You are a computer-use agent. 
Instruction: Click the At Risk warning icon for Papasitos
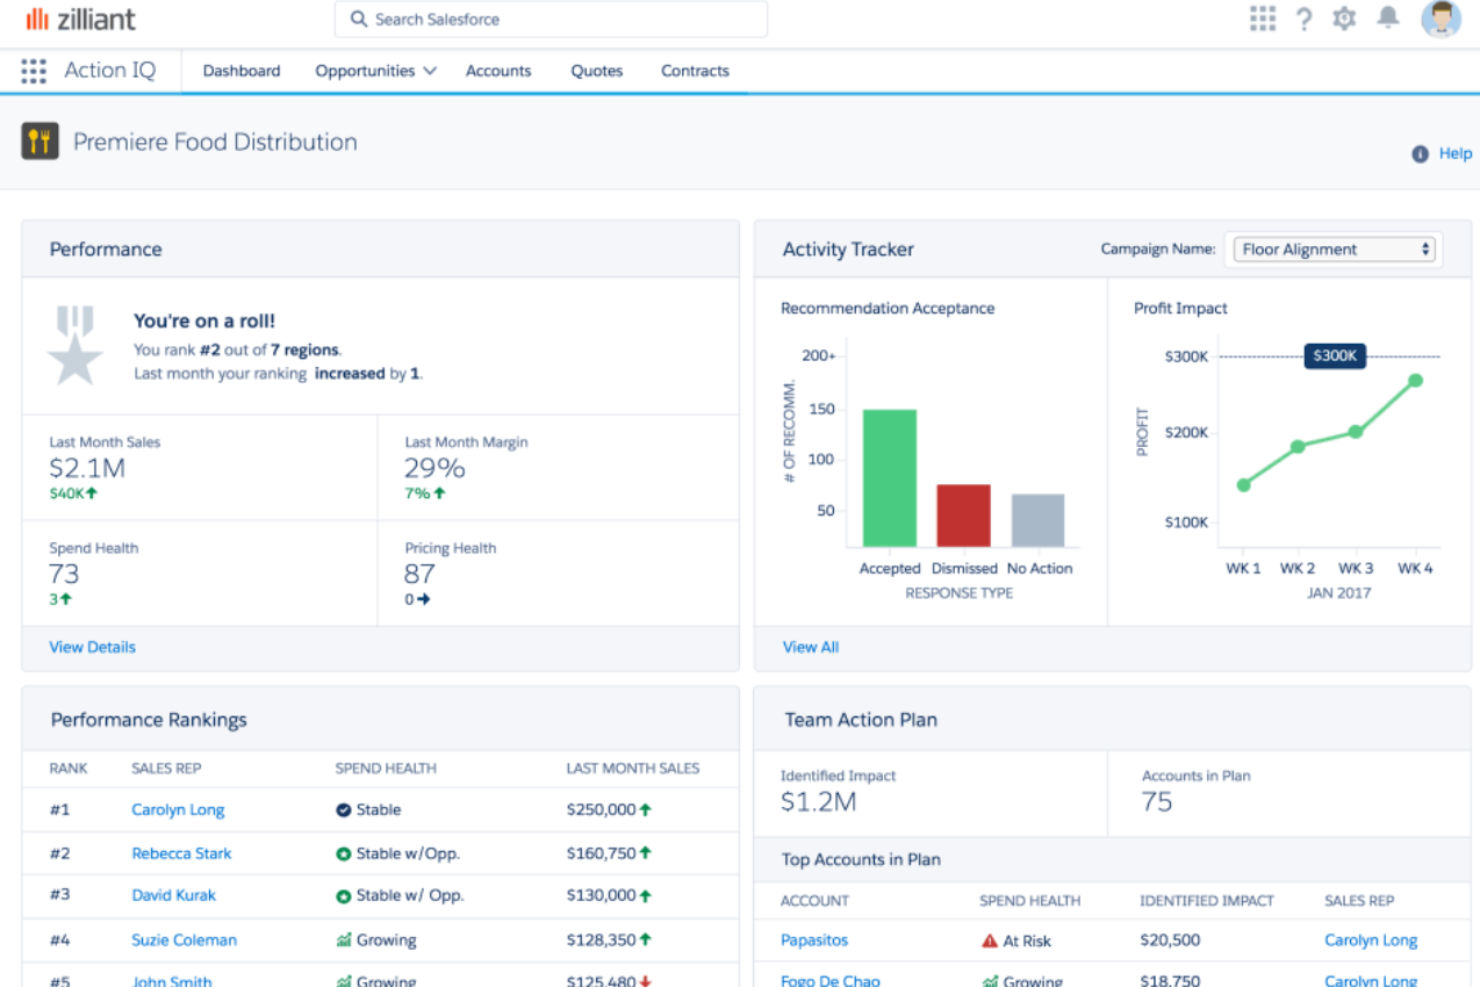[x=988, y=940]
